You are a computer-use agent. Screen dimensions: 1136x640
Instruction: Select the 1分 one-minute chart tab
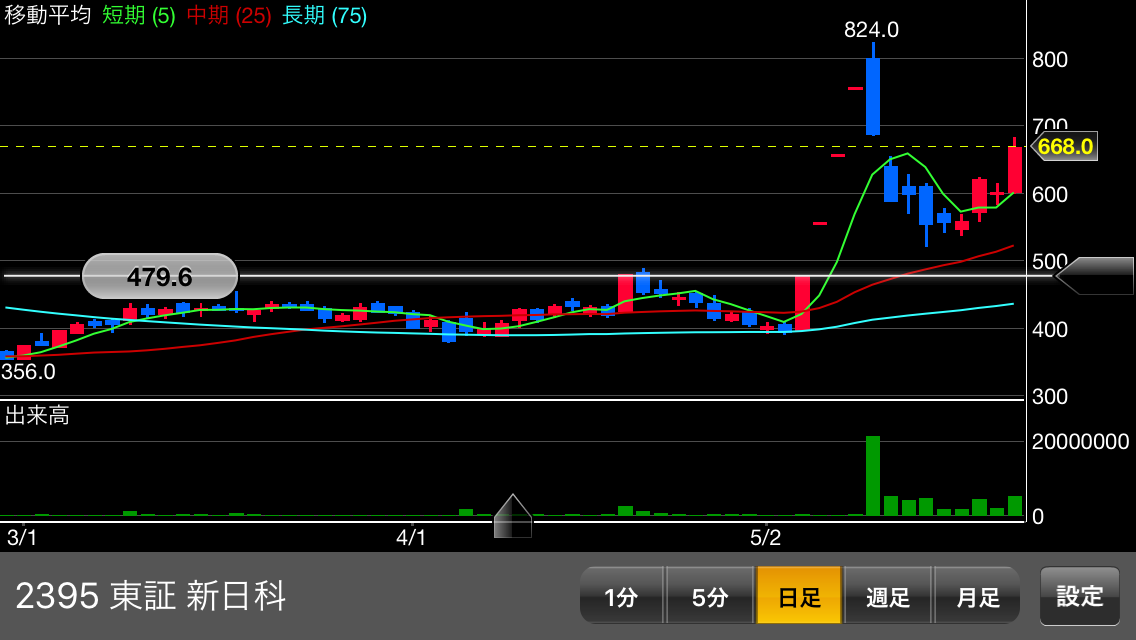click(x=621, y=596)
